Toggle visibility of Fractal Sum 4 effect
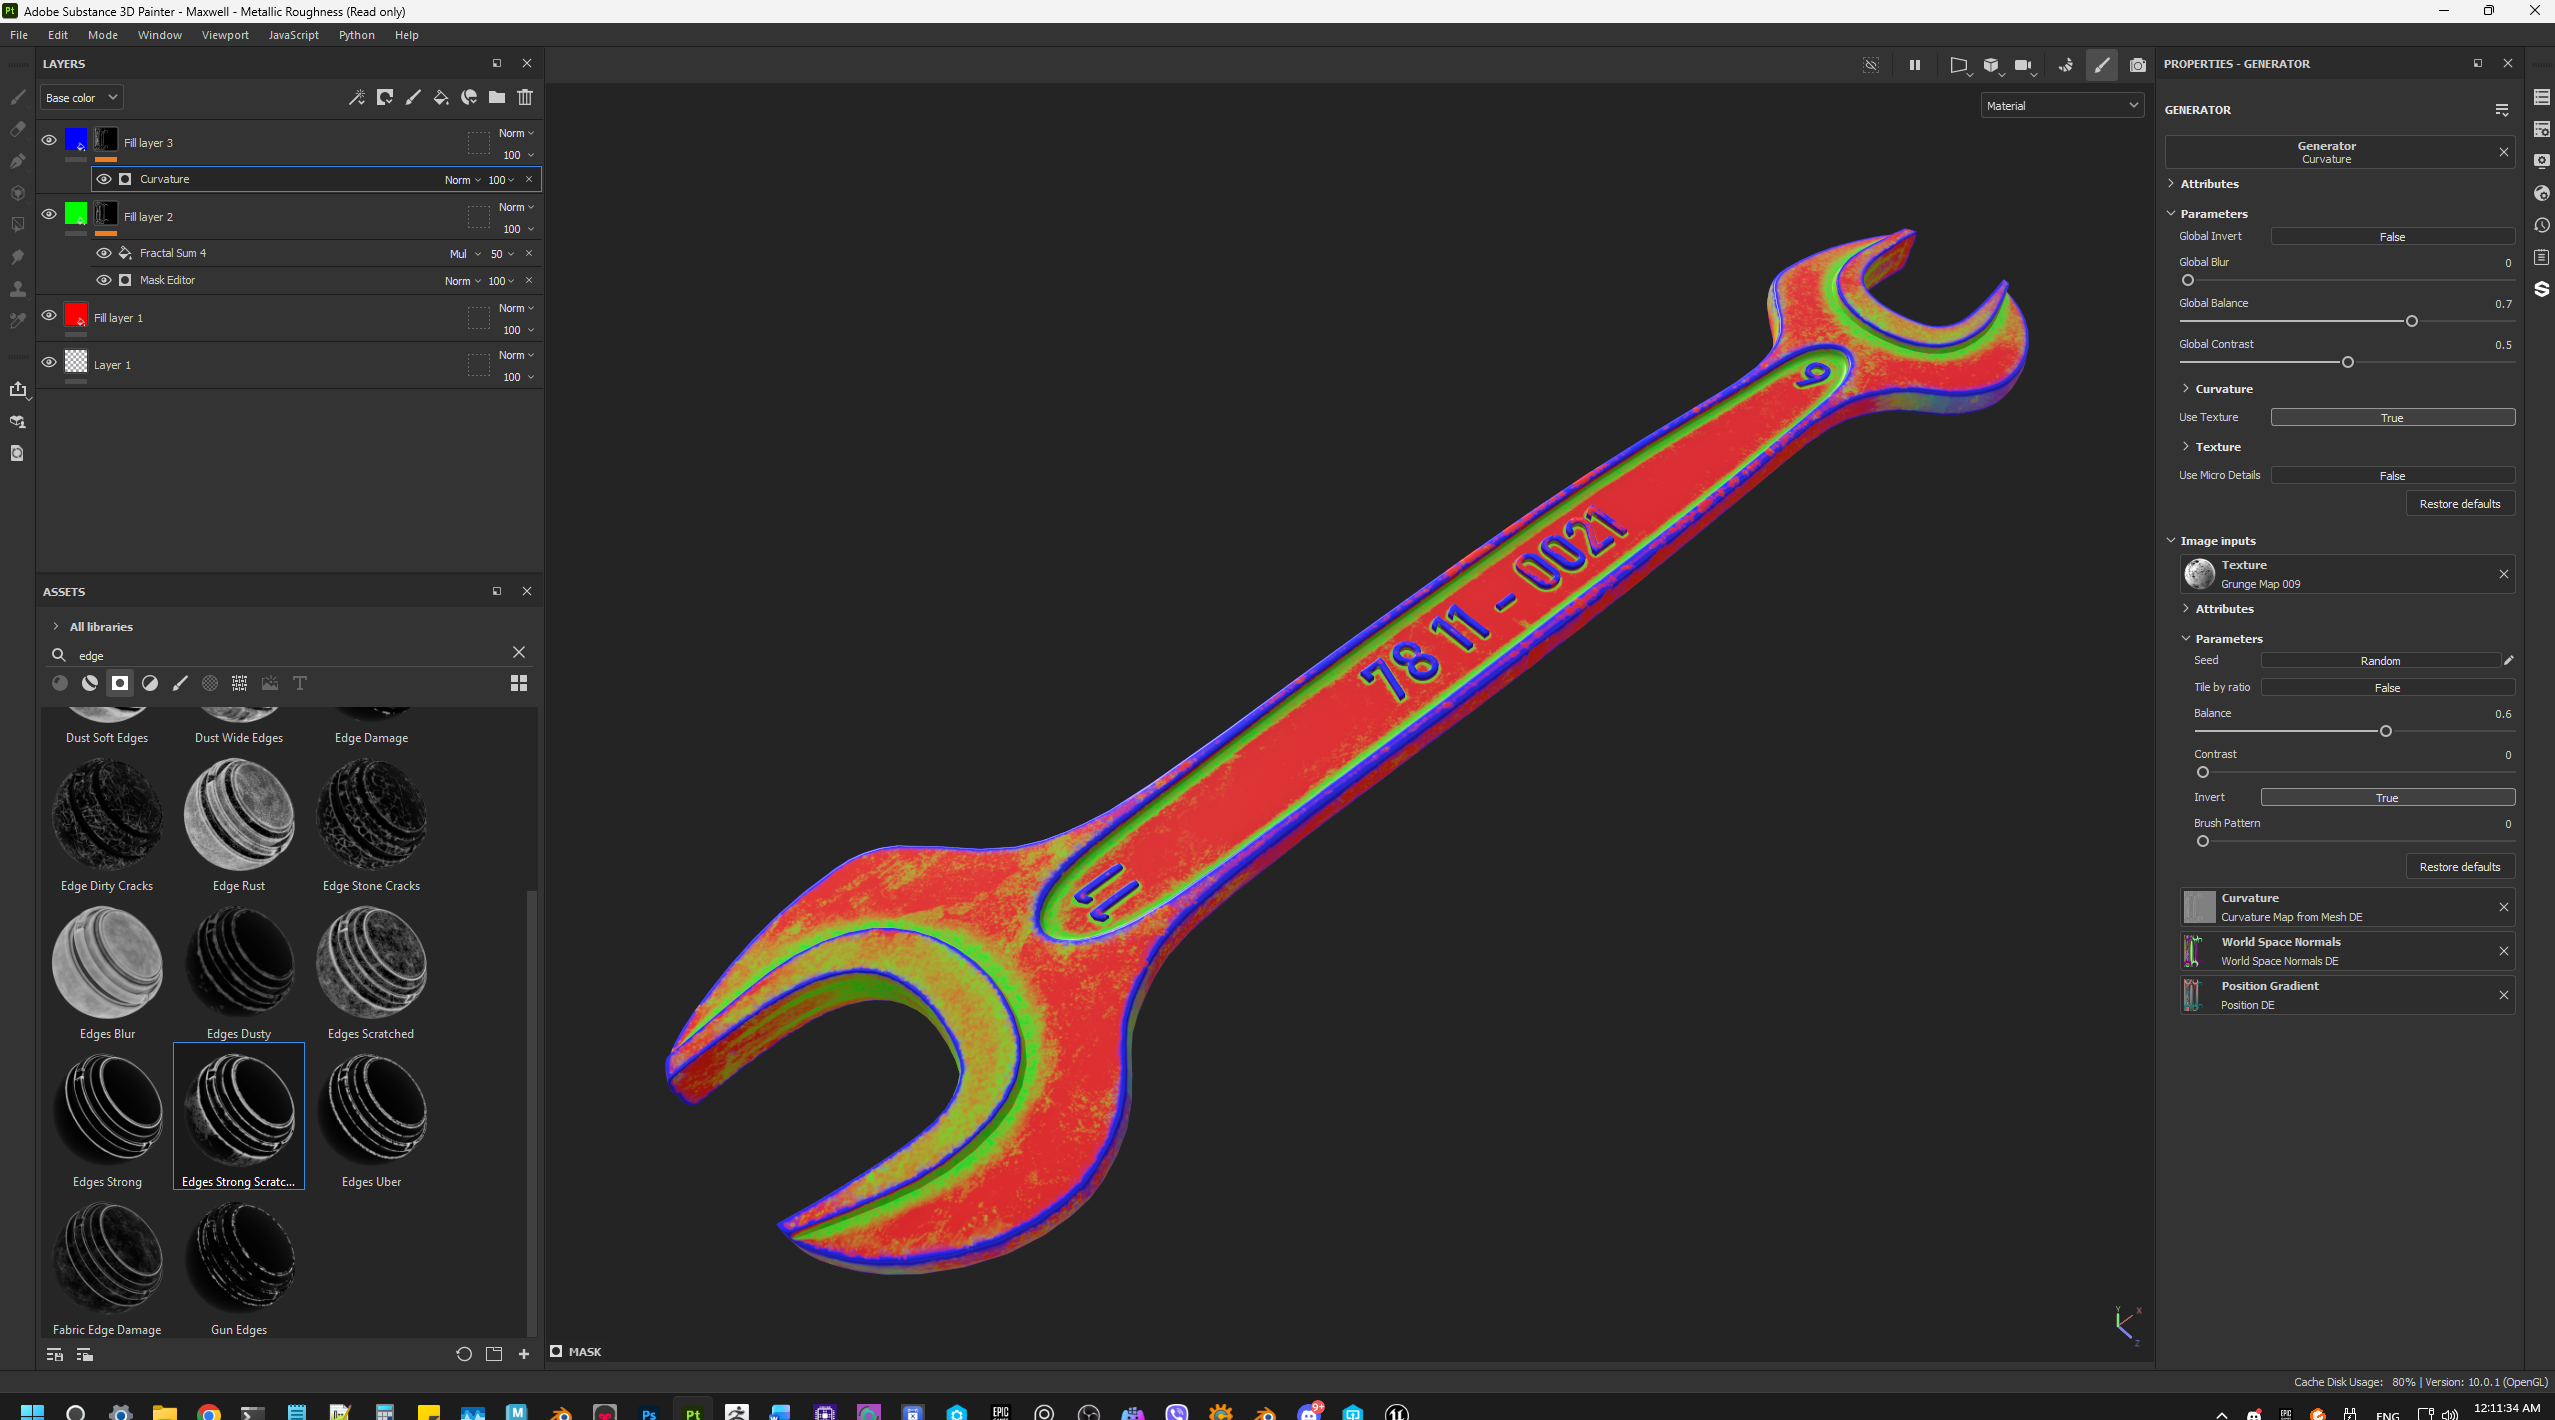 tap(104, 253)
